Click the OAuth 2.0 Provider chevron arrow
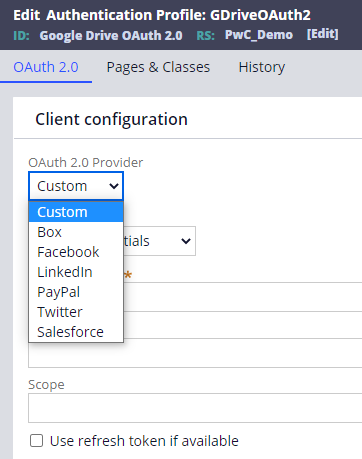The width and height of the screenshot is (362, 459). click(x=114, y=186)
